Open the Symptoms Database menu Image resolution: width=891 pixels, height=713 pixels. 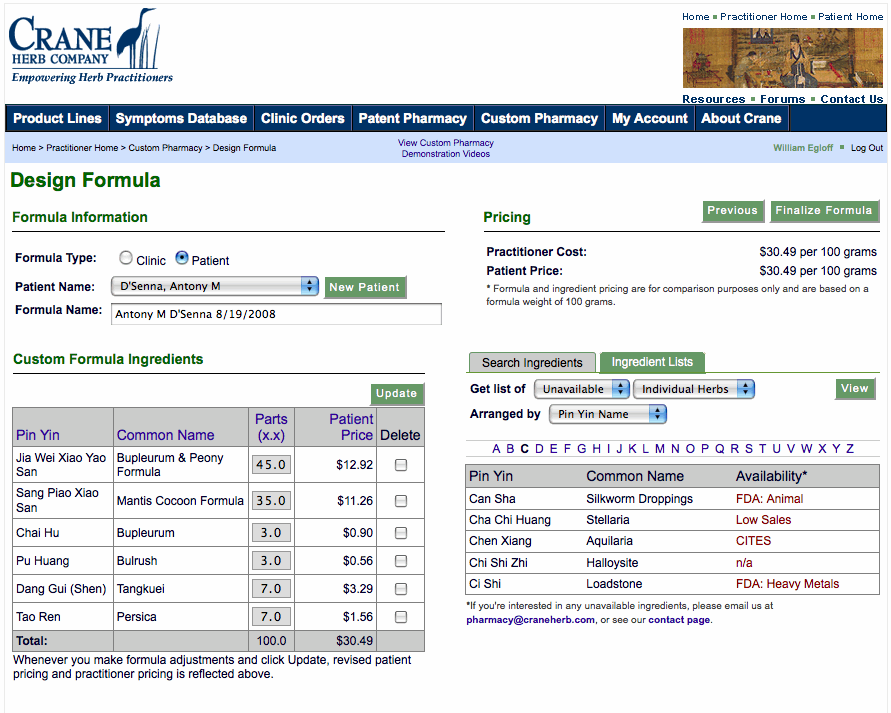[181, 118]
